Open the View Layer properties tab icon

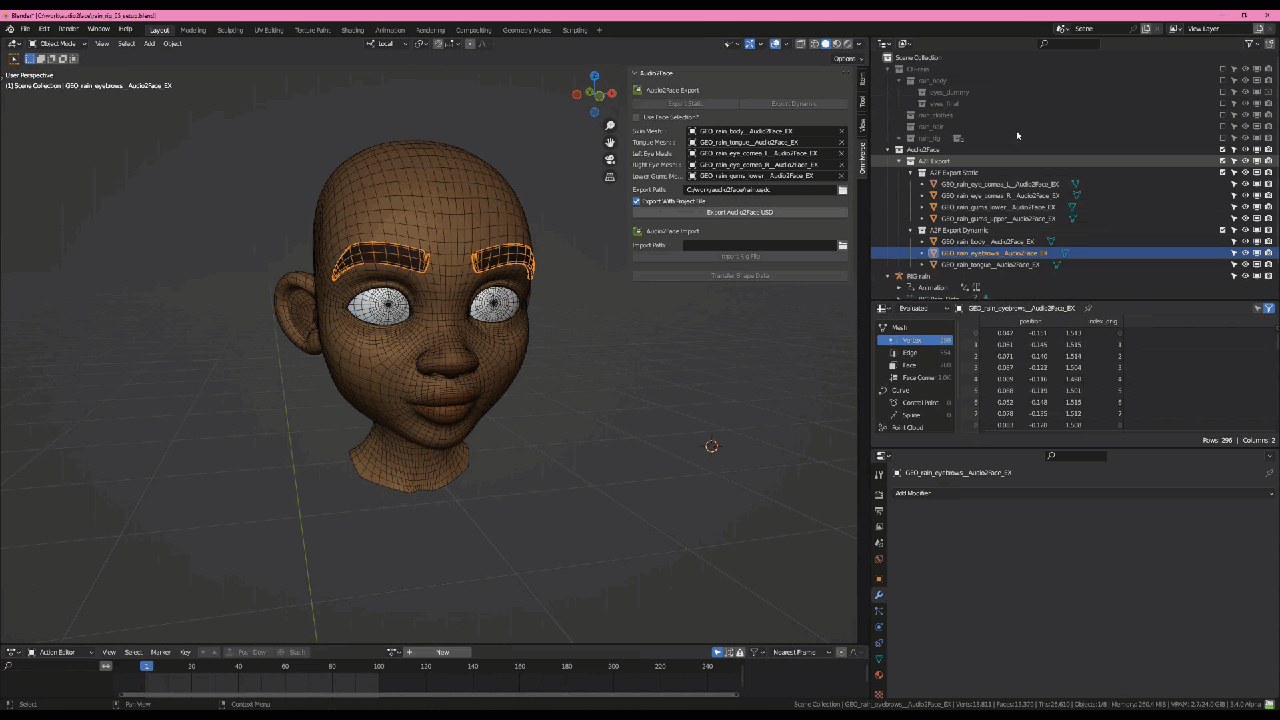coord(879,527)
